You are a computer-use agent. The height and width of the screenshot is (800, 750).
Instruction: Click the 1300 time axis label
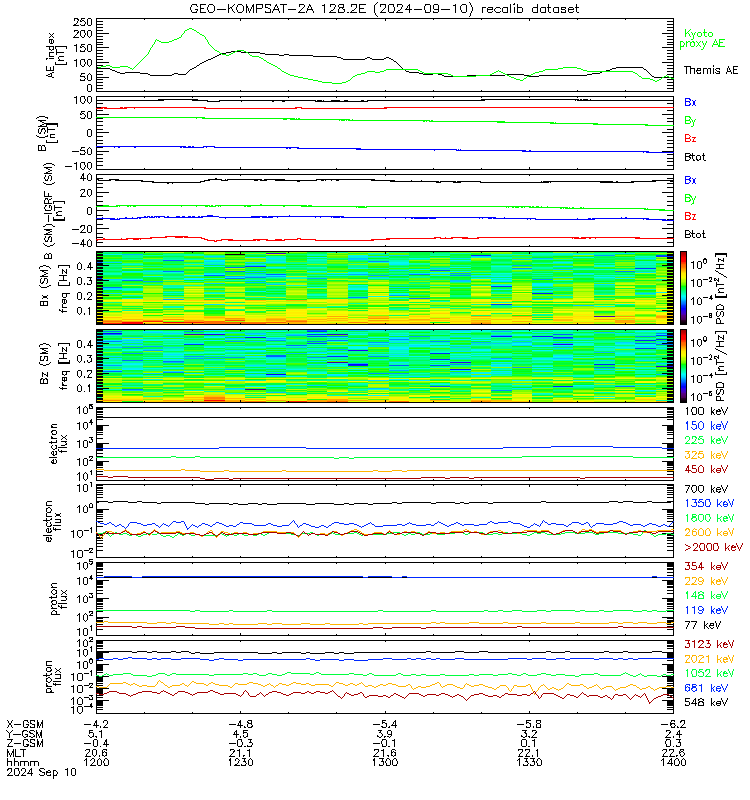(x=385, y=762)
